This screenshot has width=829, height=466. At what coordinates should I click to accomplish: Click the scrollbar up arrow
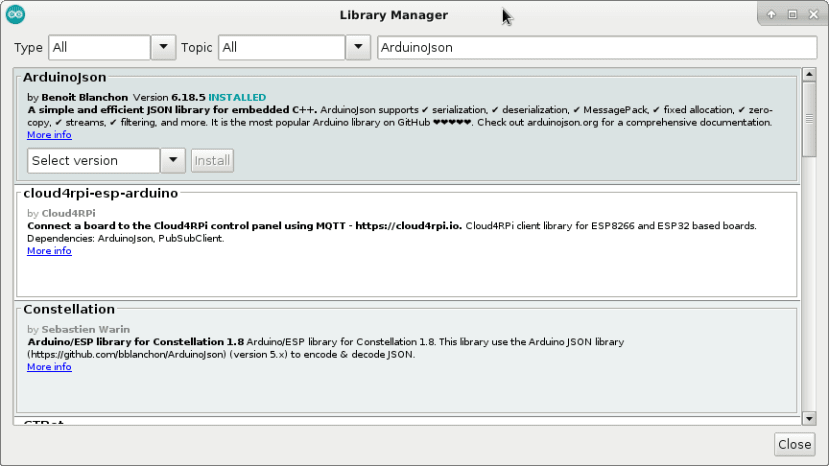[809, 75]
